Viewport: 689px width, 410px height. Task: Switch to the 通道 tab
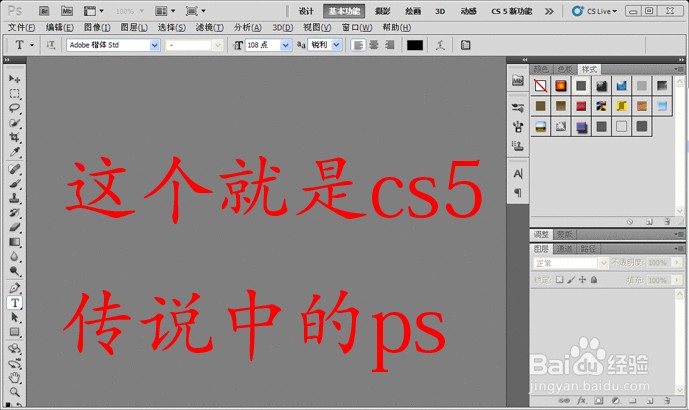point(564,249)
